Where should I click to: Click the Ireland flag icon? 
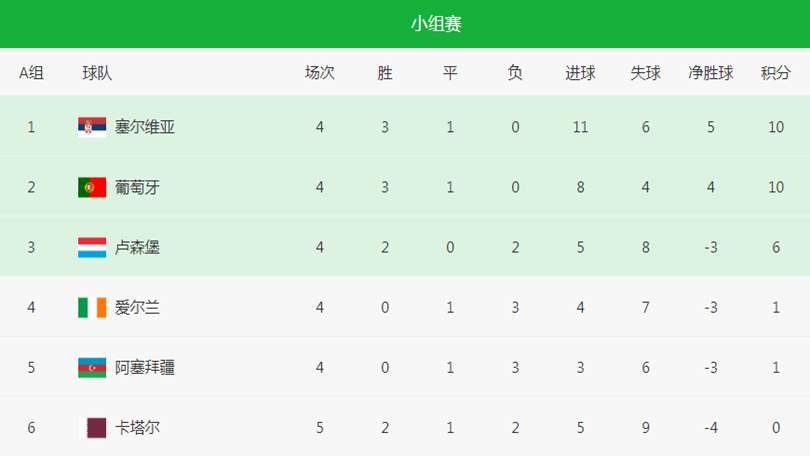(x=92, y=308)
